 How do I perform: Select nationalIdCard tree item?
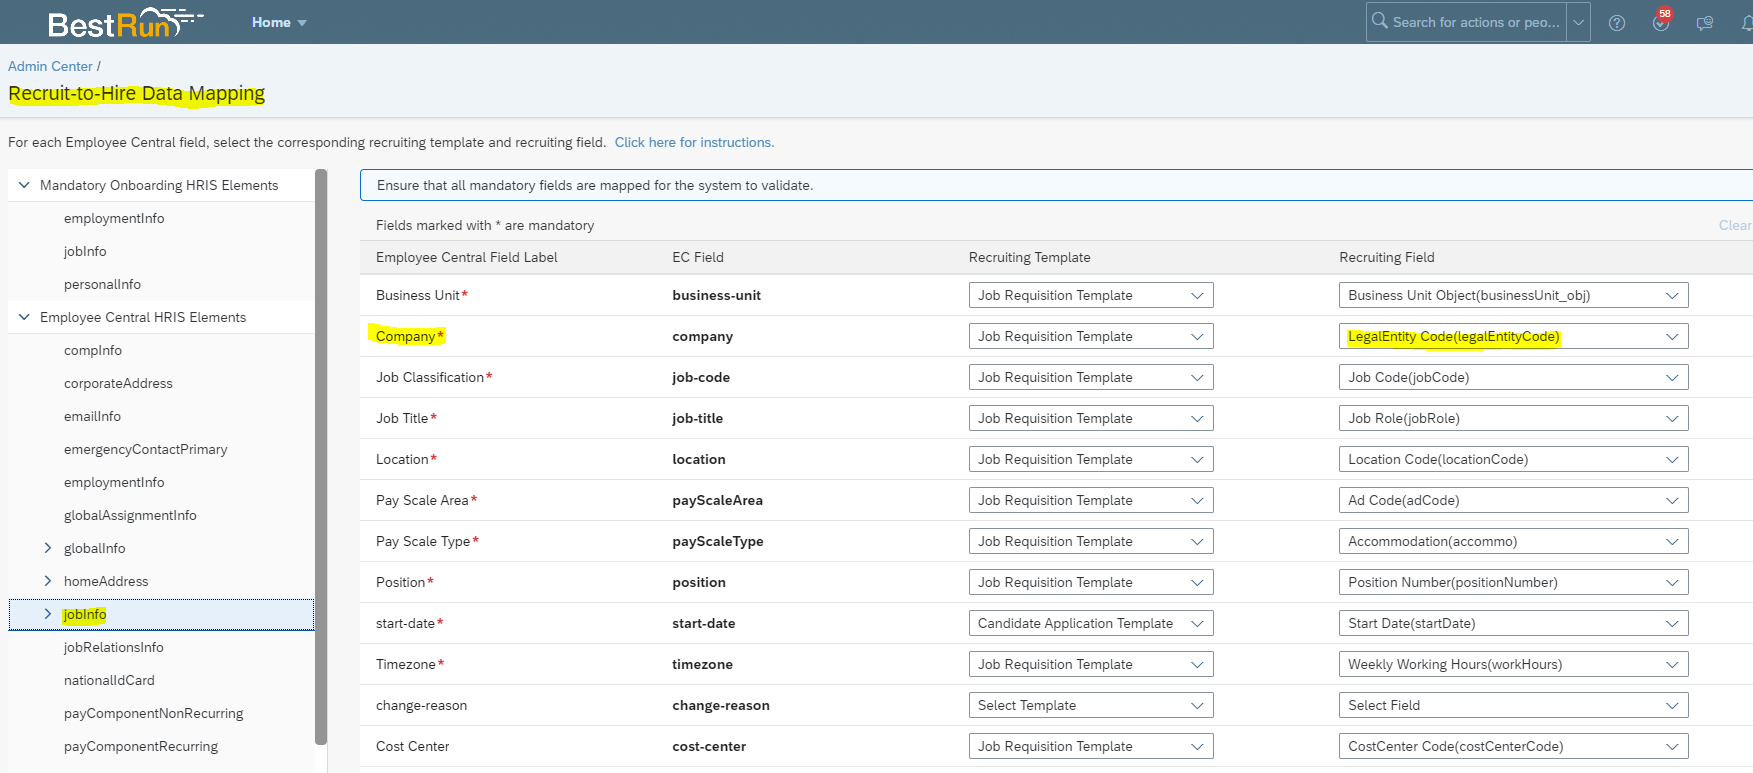click(109, 680)
